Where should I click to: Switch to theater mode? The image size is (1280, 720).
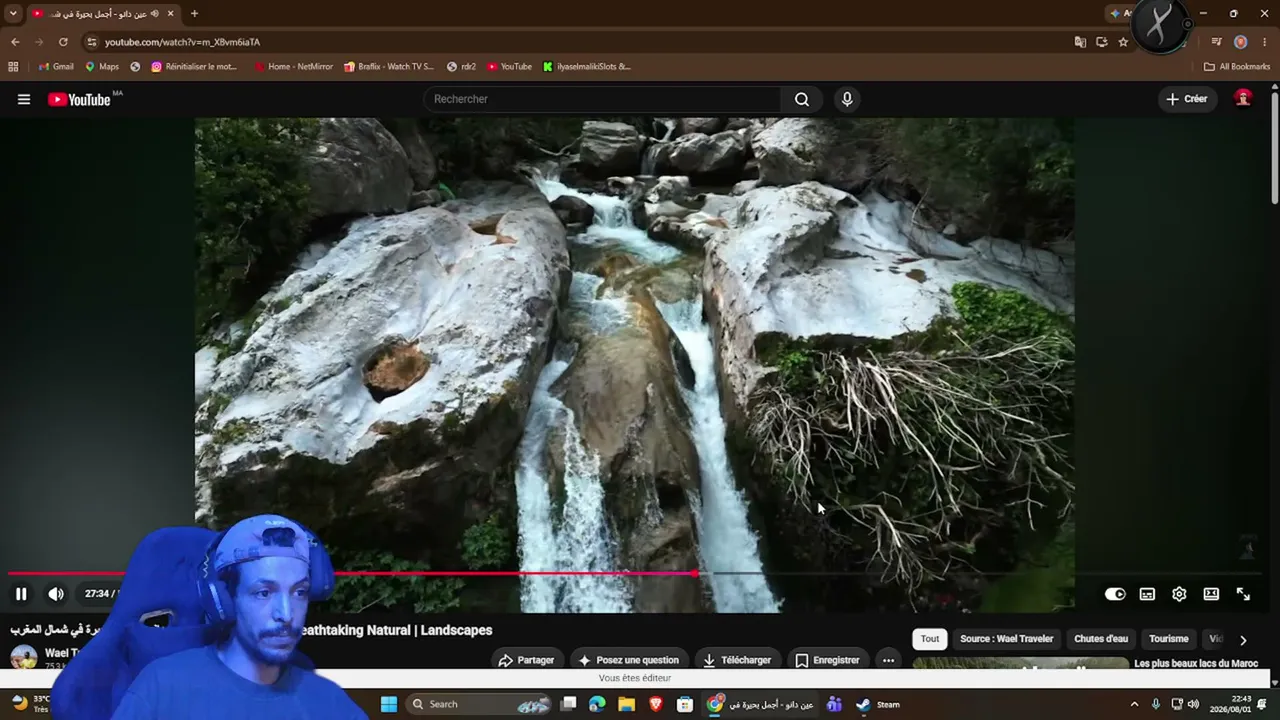pyautogui.click(x=1211, y=594)
